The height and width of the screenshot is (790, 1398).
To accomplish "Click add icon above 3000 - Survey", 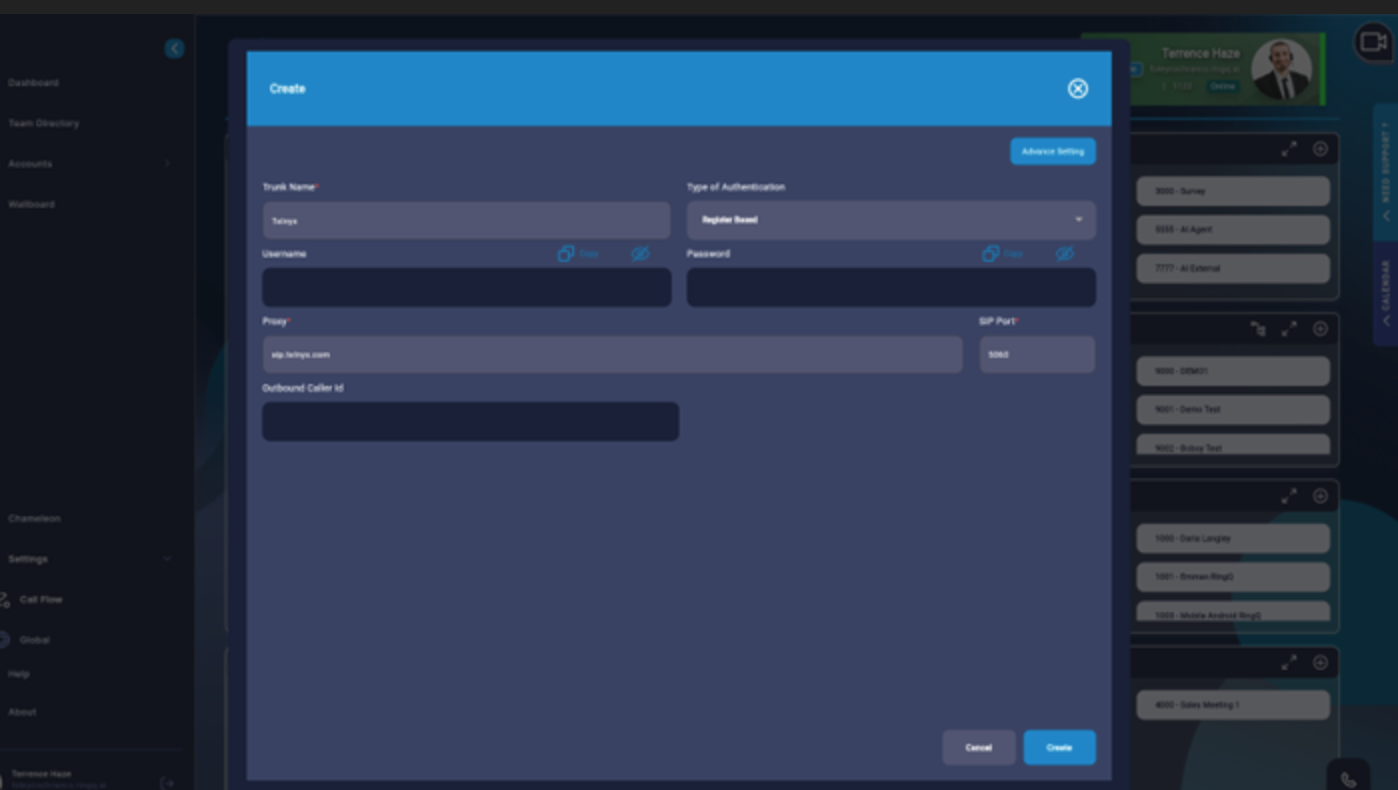I will pyautogui.click(x=1320, y=149).
